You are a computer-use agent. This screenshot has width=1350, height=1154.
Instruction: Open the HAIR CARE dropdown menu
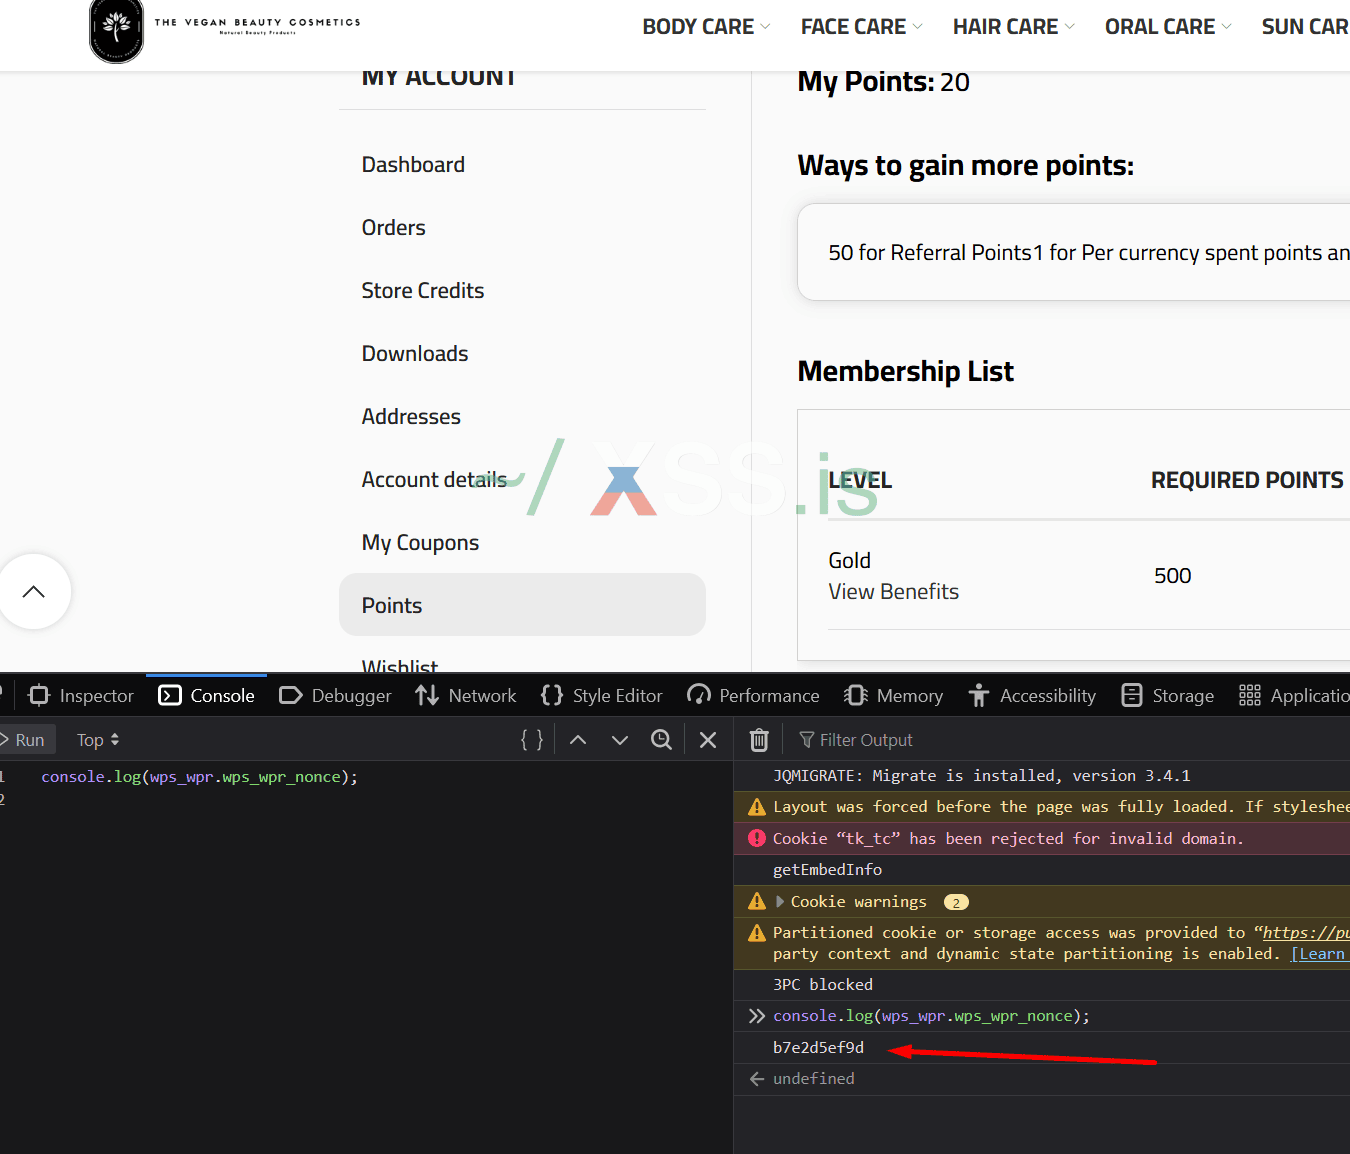point(1012,27)
